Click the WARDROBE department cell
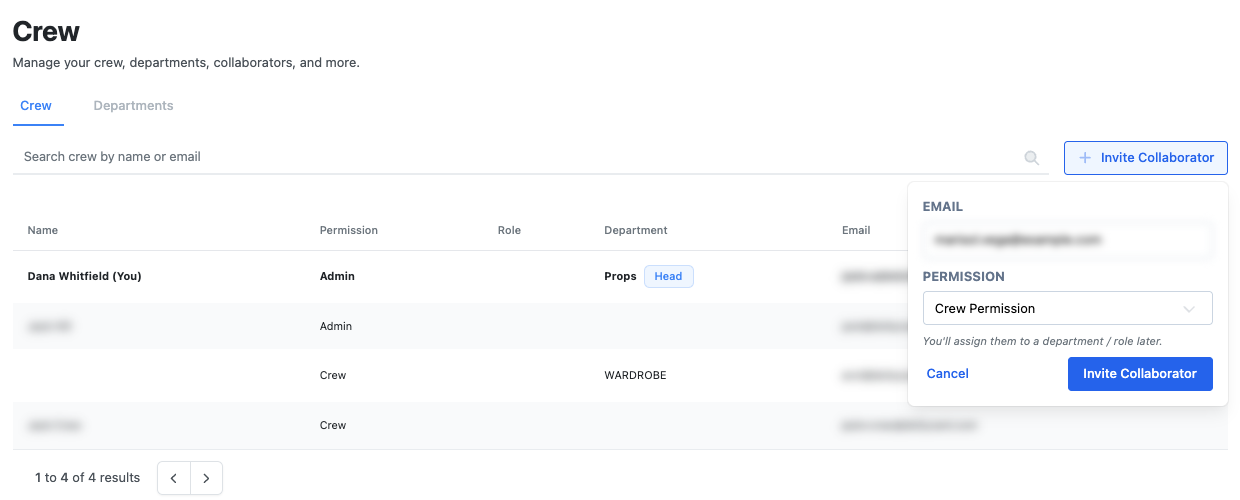Viewport: 1240px width, 500px height. [x=635, y=376]
